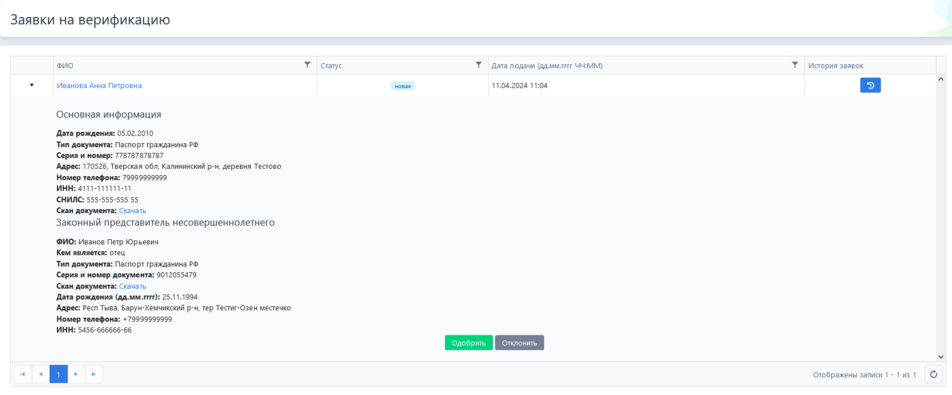This screenshot has width=952, height=395.
Task: Click scrollbar down arrow in table
Action: pyautogui.click(x=941, y=357)
